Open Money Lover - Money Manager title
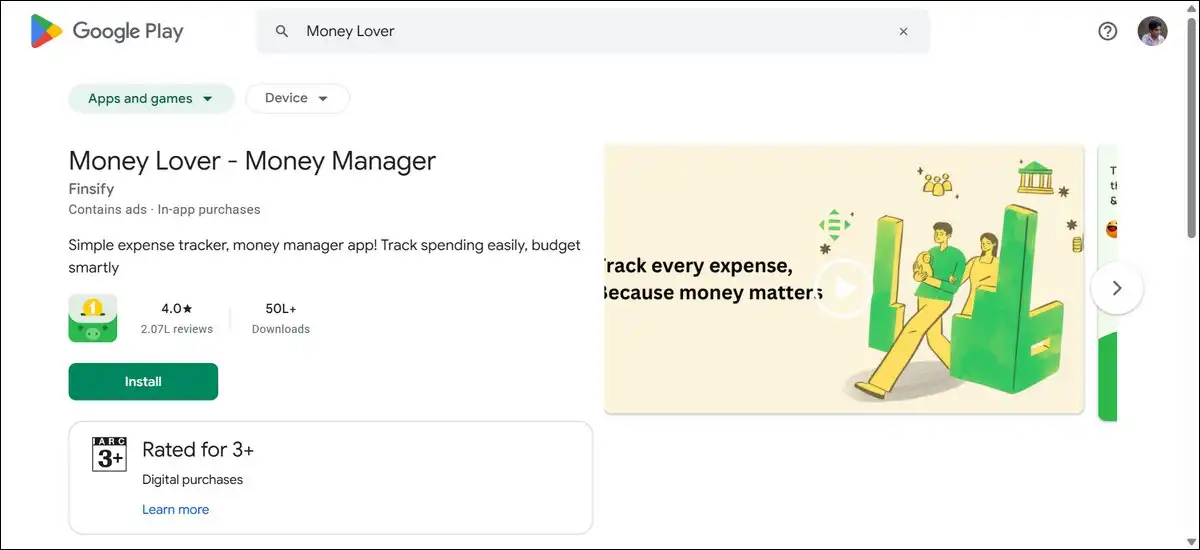Image resolution: width=1200 pixels, height=550 pixels. [x=252, y=161]
